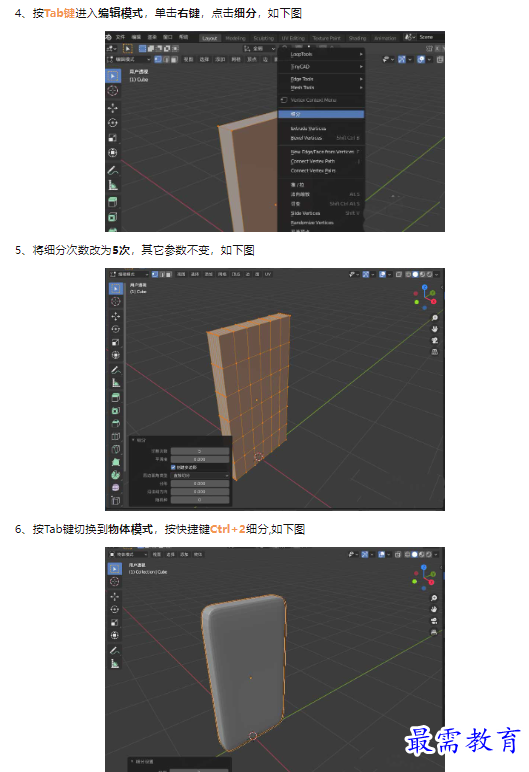Open the Sculpting workspace tab in the first screenshot
Screen dimensions: 529x772
(x=264, y=38)
